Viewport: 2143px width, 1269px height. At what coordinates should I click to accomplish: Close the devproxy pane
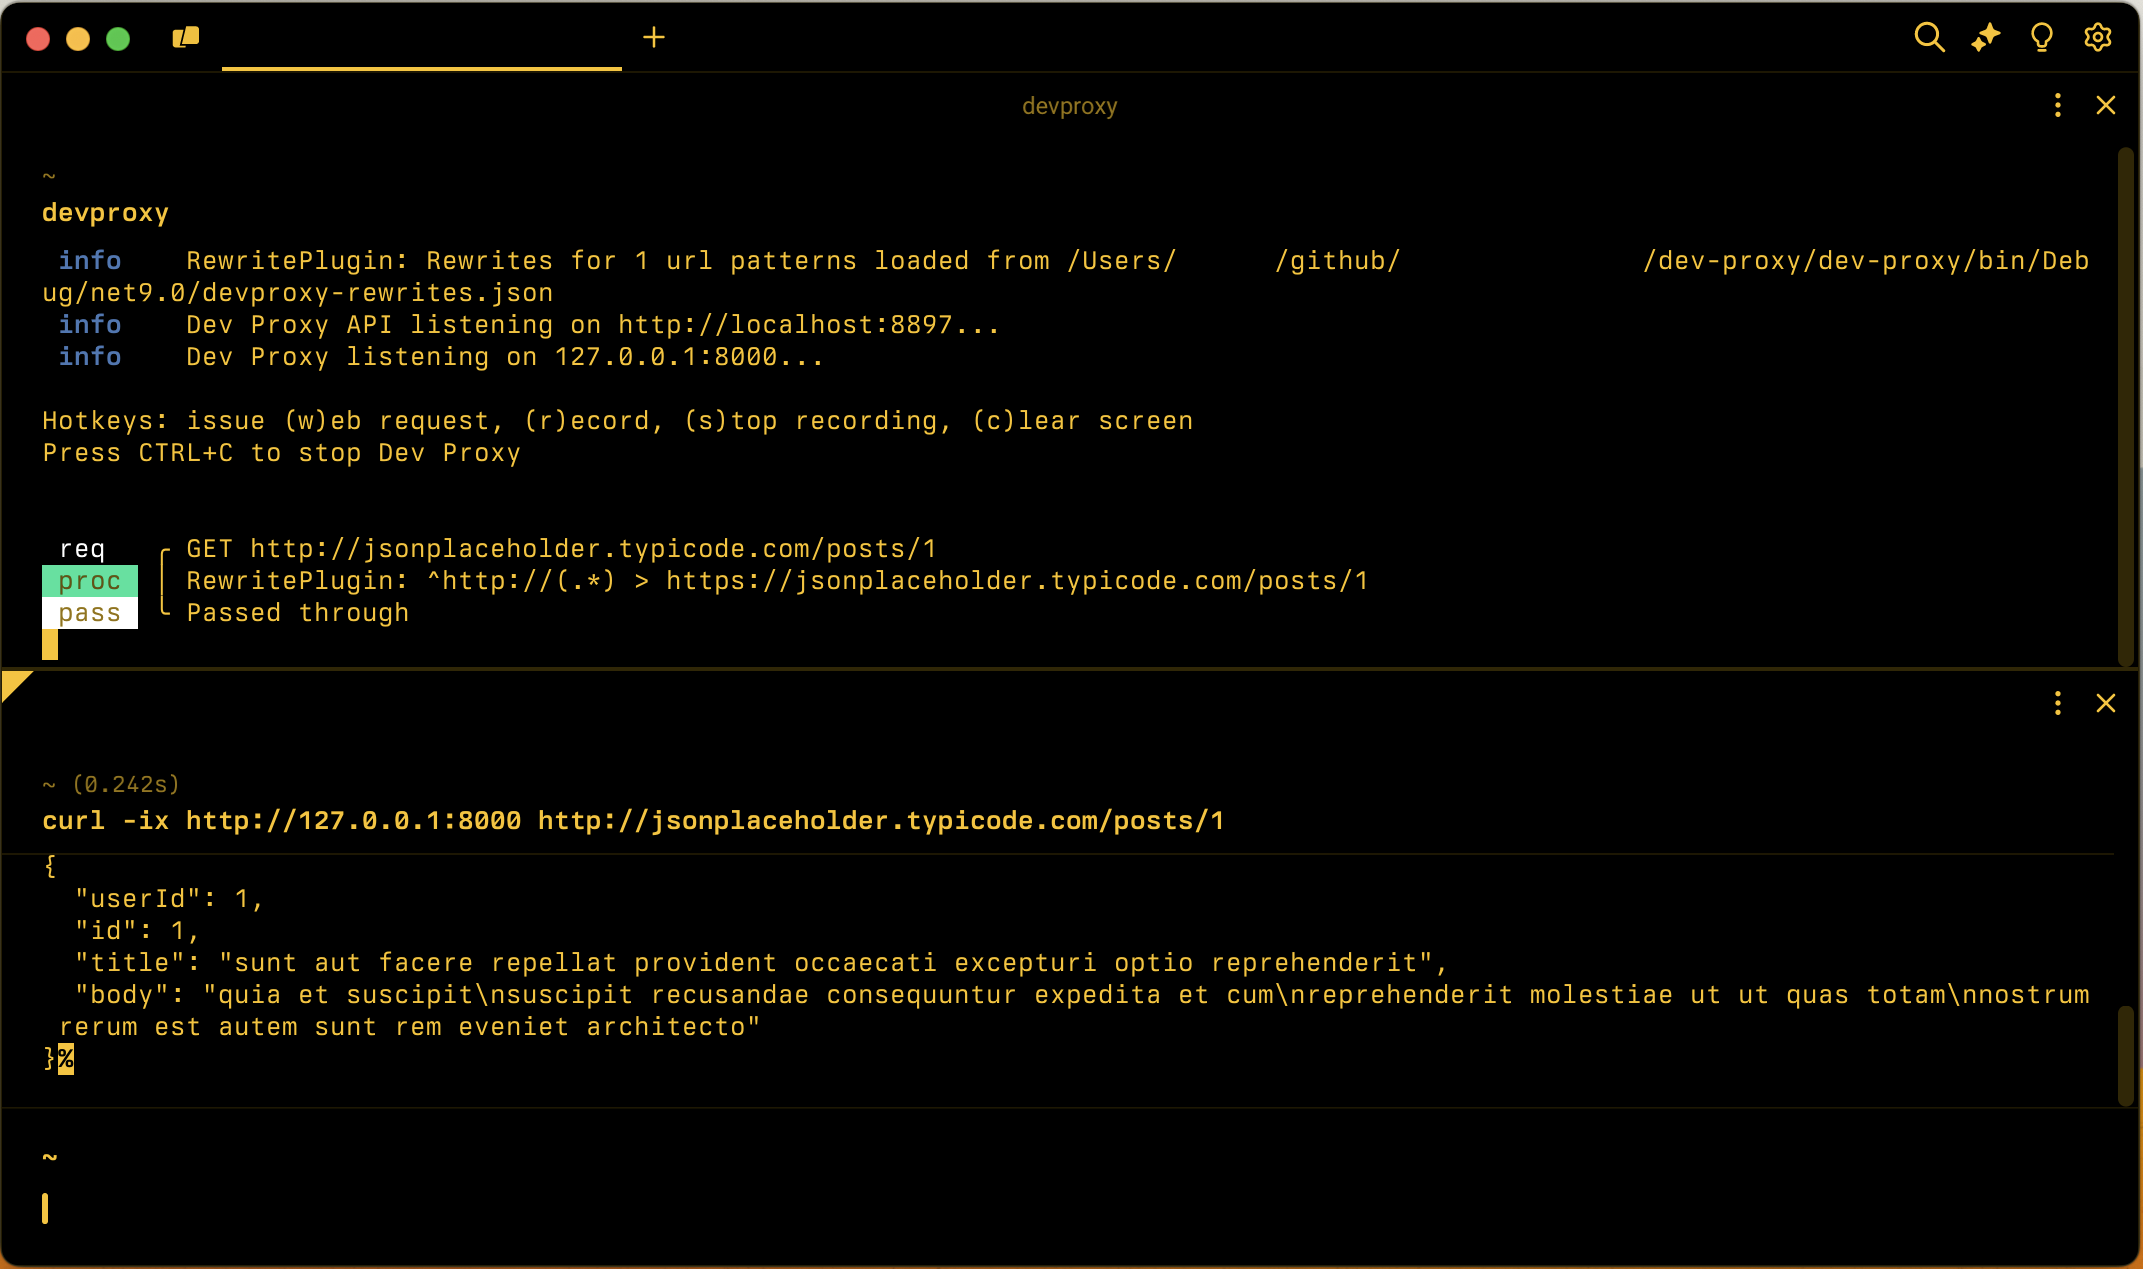click(x=2105, y=106)
